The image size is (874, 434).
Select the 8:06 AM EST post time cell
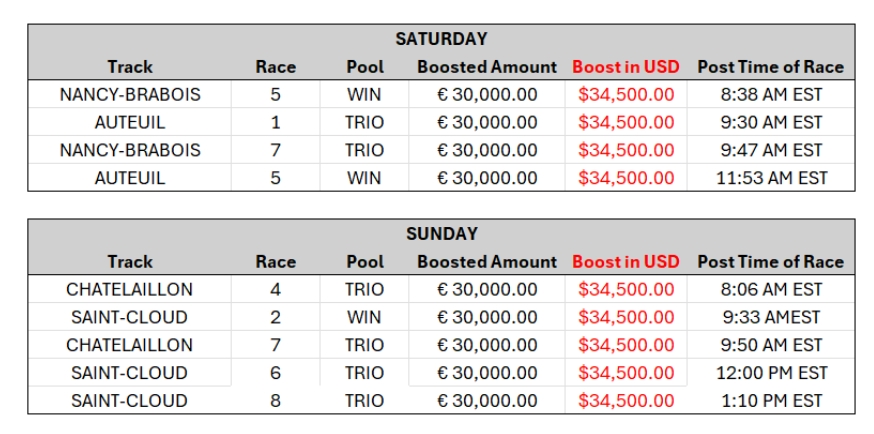(770, 290)
